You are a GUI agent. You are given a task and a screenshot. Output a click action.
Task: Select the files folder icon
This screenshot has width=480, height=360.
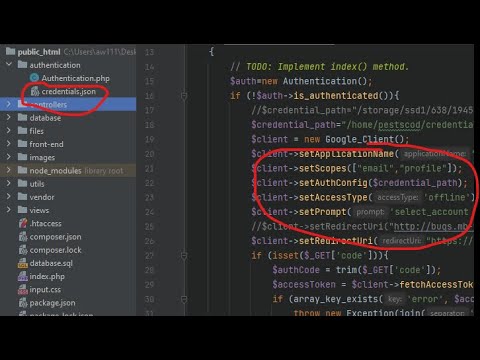tap(22, 130)
